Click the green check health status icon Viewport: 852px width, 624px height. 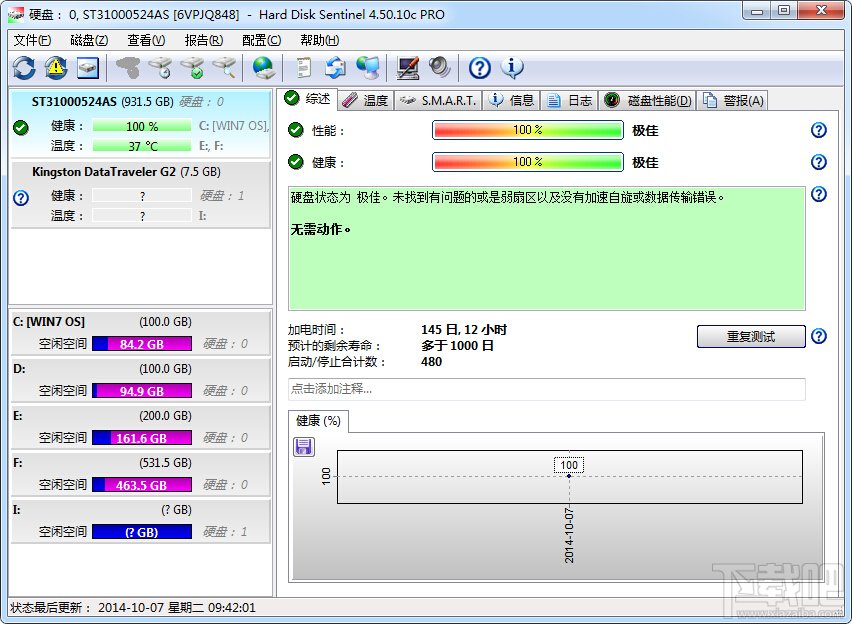pyautogui.click(x=22, y=127)
